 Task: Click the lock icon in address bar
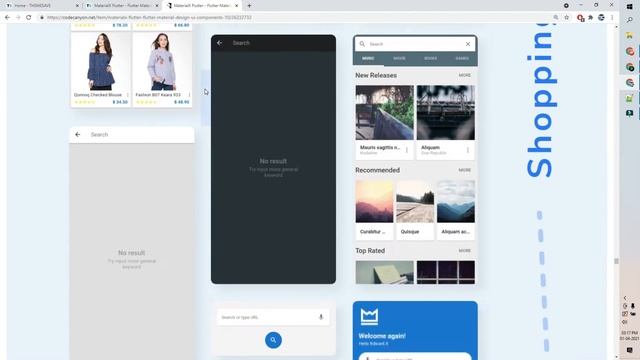(x=42, y=18)
